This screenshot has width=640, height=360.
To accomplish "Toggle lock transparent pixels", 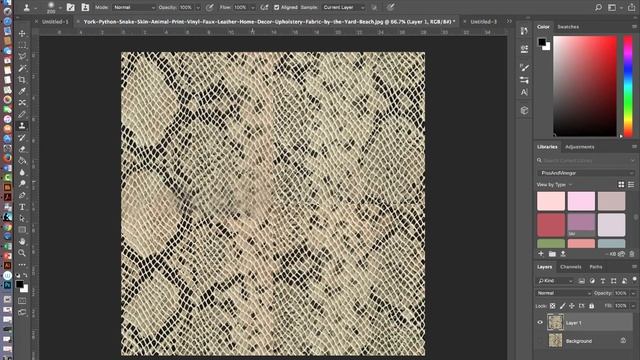I will (x=553, y=306).
